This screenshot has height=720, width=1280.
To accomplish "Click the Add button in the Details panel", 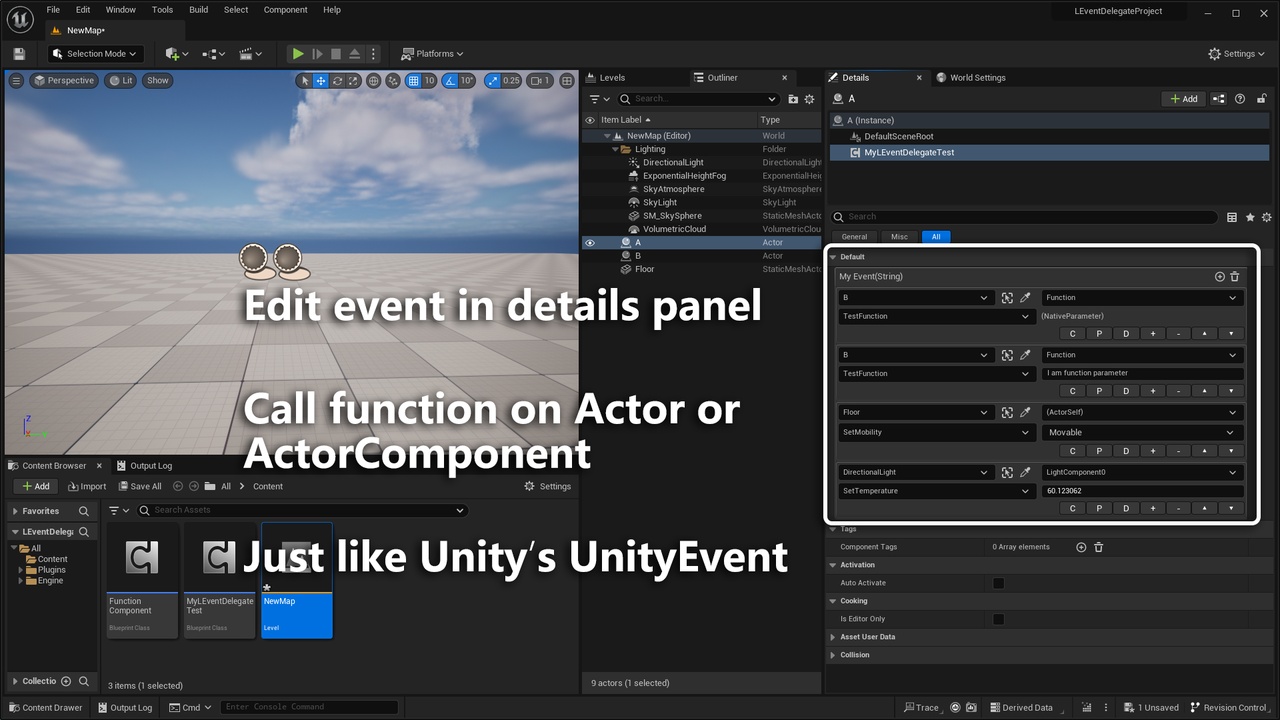I will (1183, 99).
